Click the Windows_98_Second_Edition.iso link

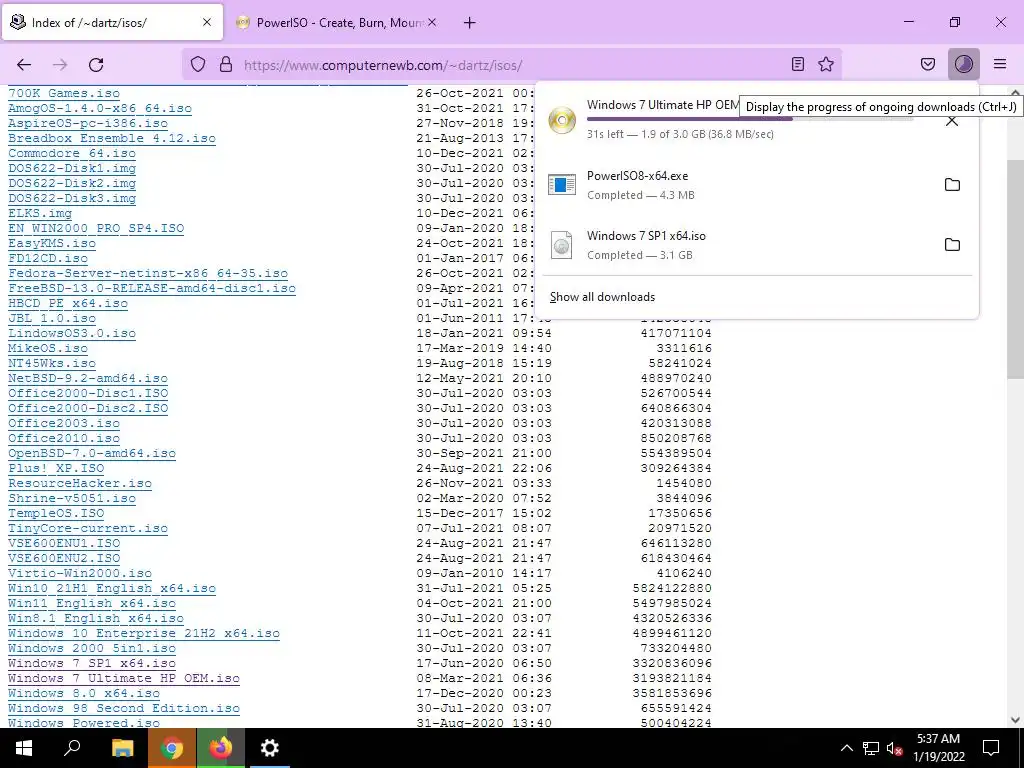pyautogui.click(x=123, y=709)
